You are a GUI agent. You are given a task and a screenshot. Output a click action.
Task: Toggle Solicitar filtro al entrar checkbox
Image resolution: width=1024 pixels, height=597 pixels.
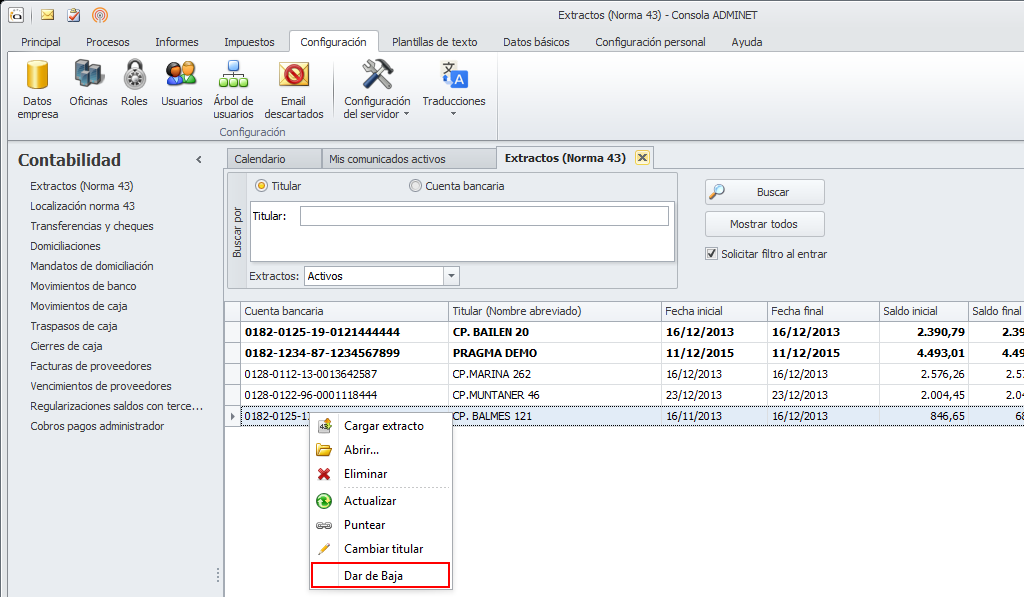(712, 254)
